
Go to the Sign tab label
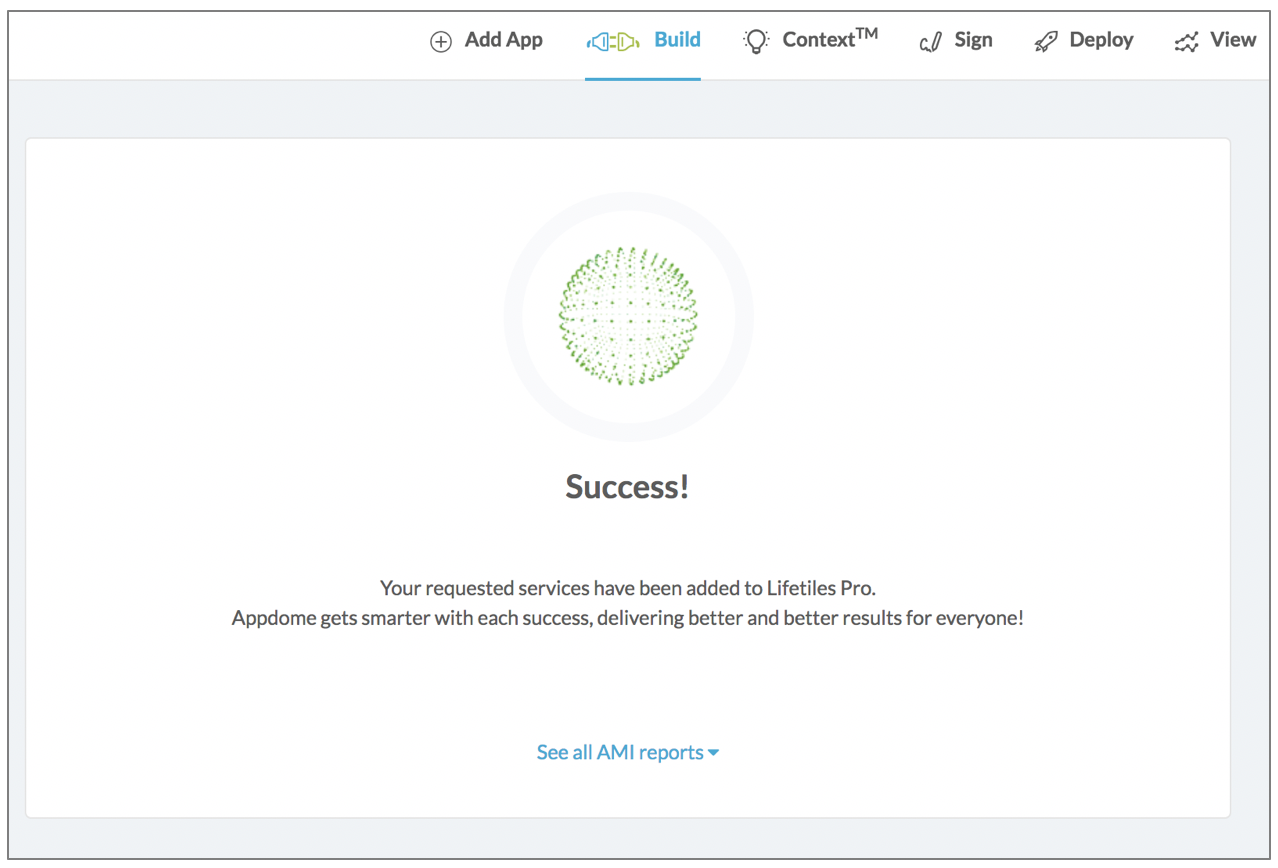(973, 40)
